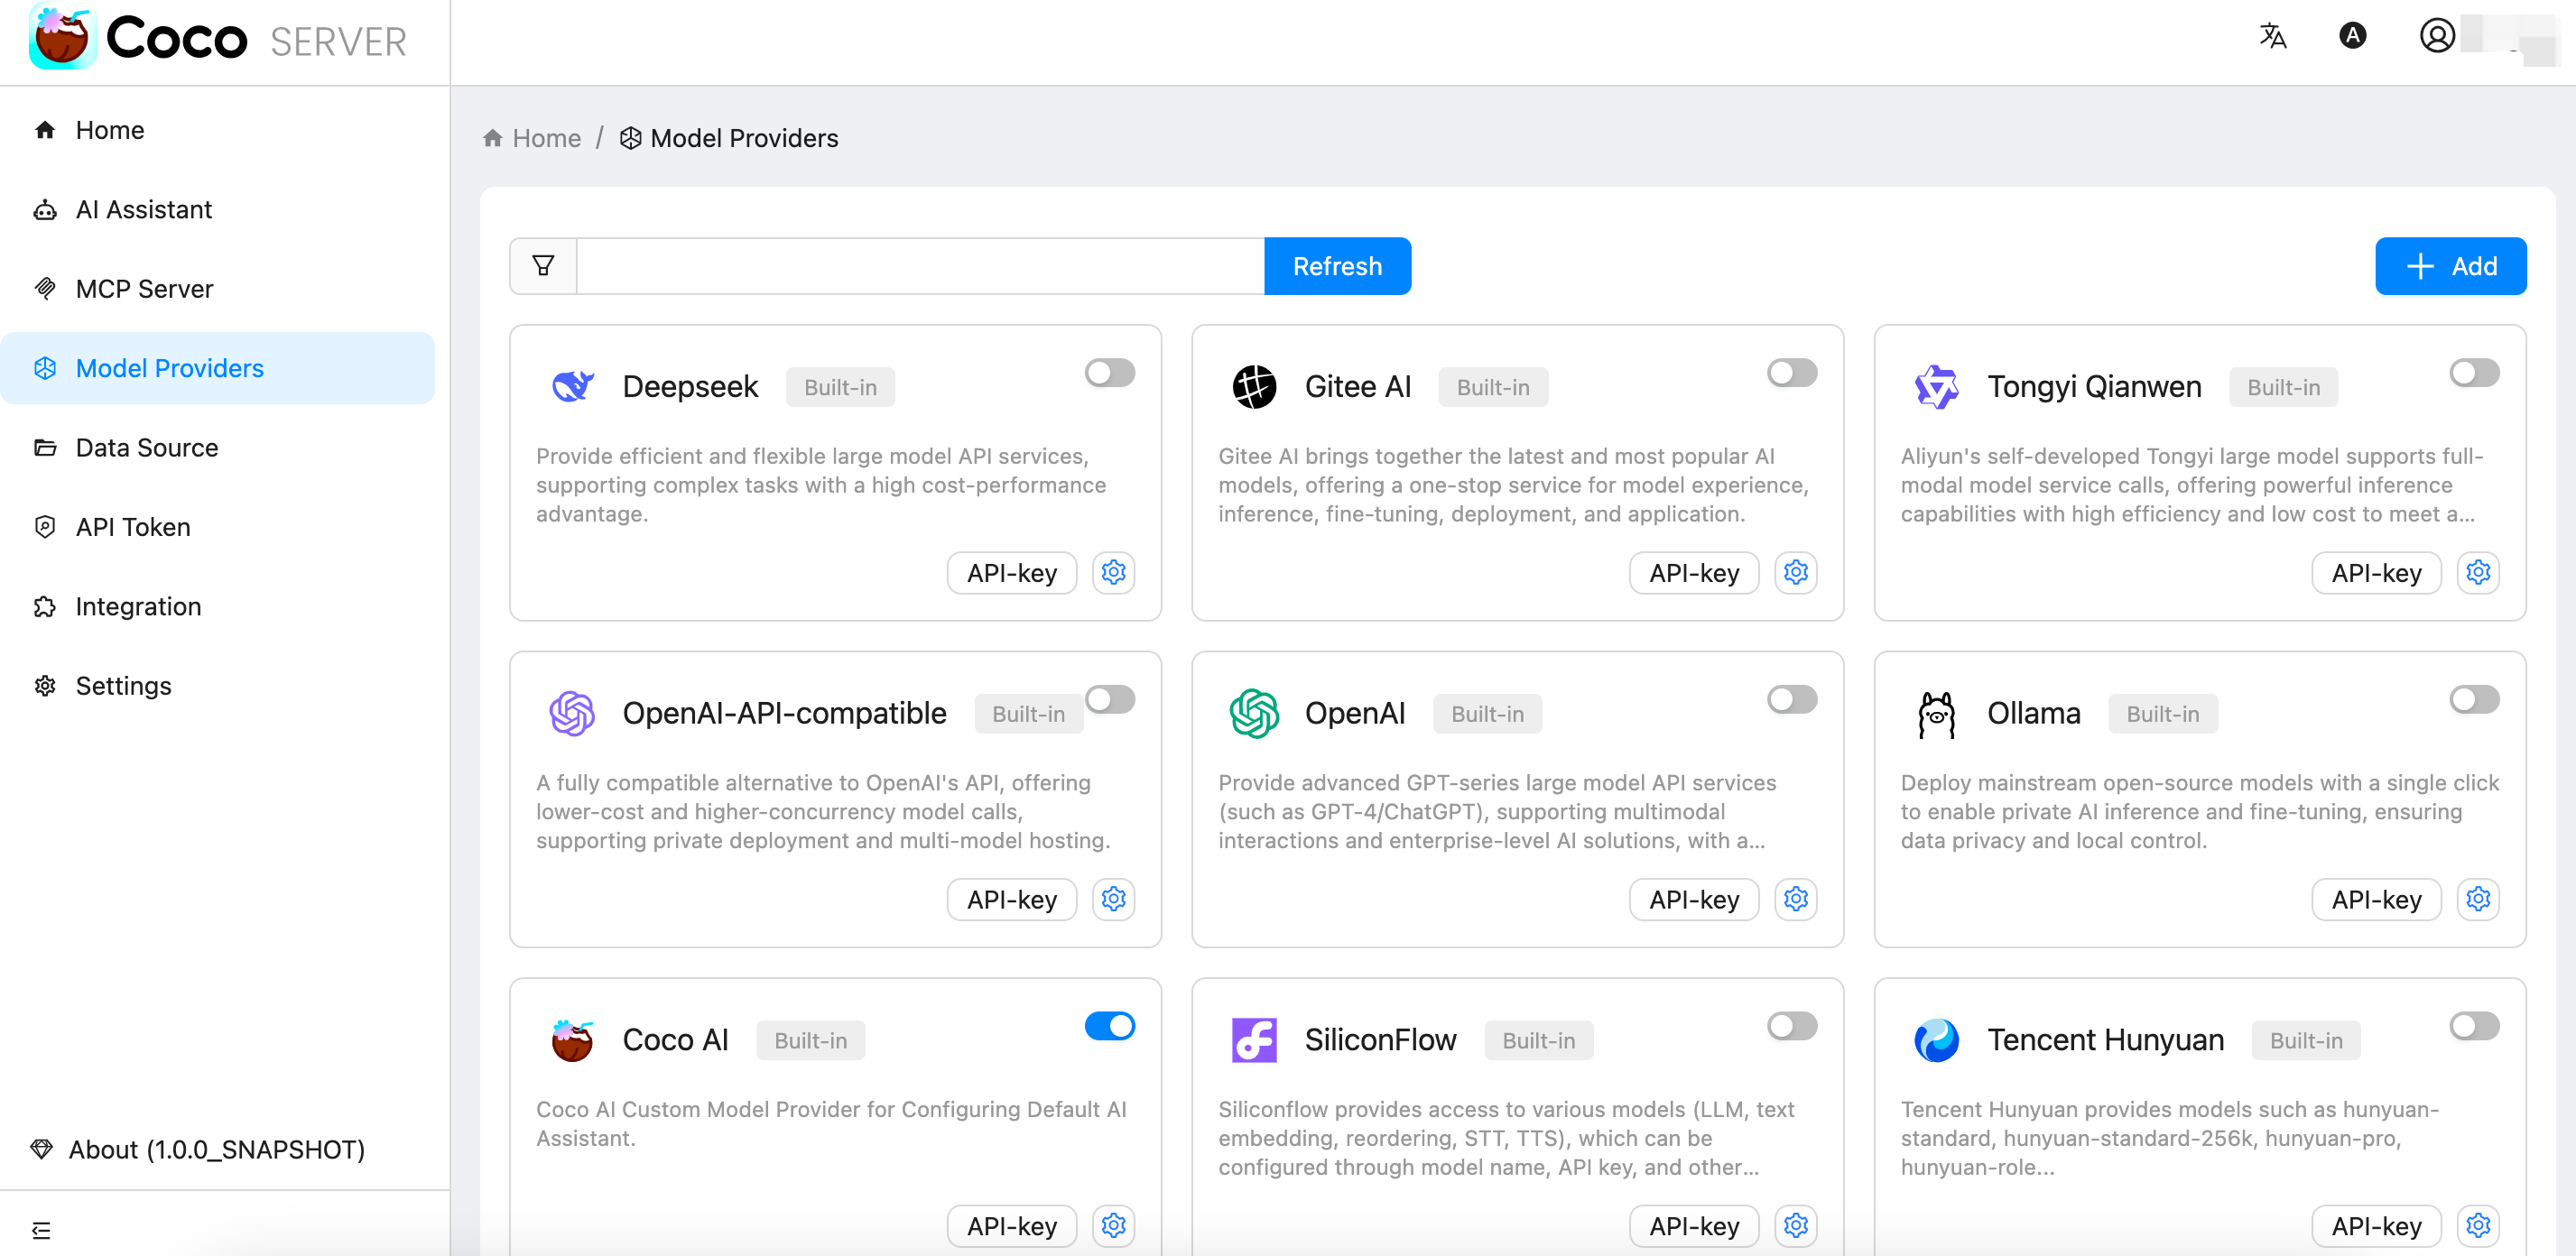Click the OpenAI green logo
The image size is (2576, 1256).
click(1254, 713)
